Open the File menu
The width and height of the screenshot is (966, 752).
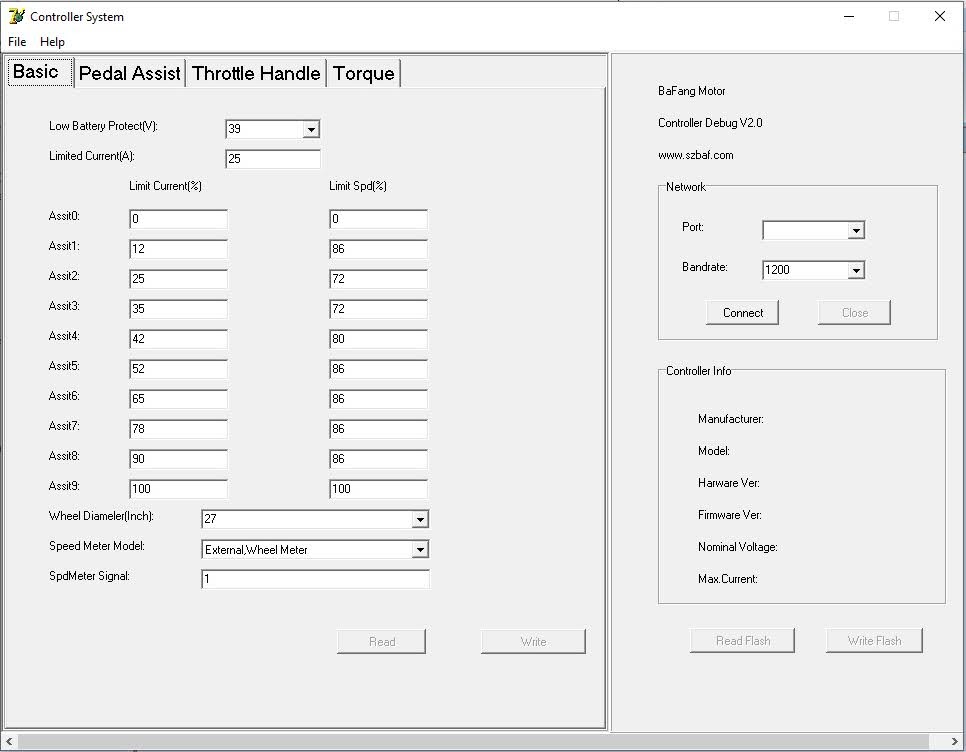coord(17,42)
